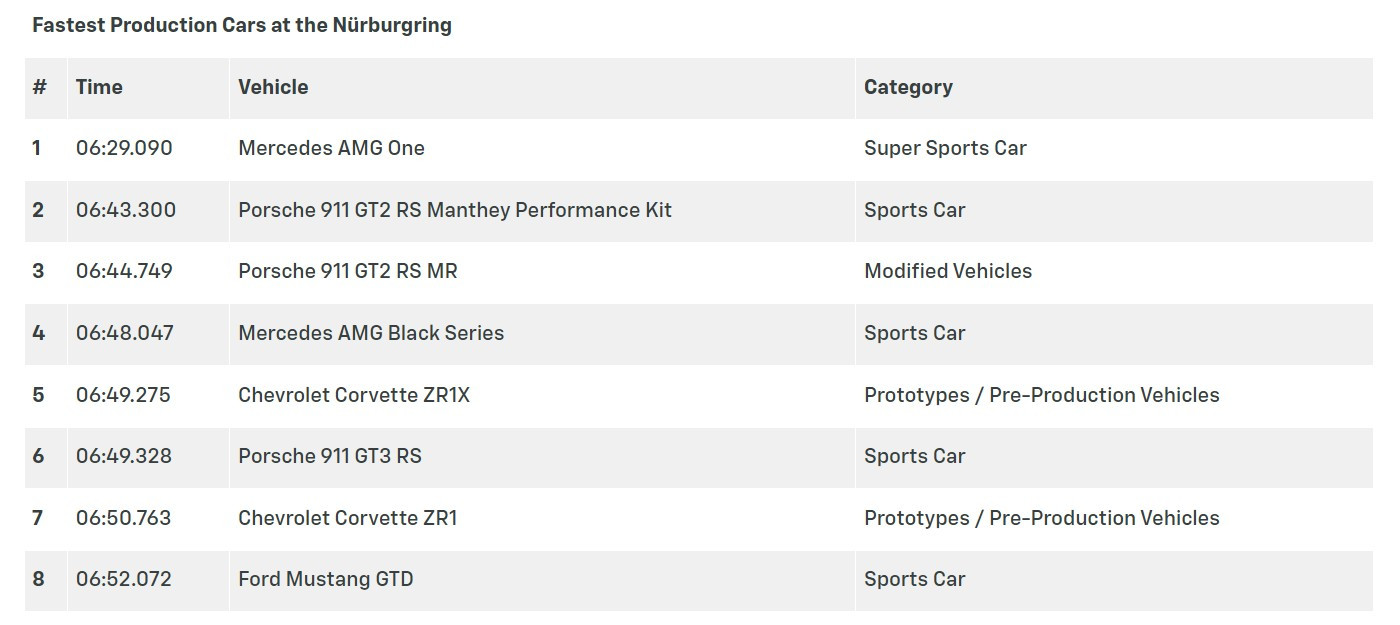Click the Category column header
Image resolution: width=1400 pixels, height=625 pixels.
click(908, 87)
